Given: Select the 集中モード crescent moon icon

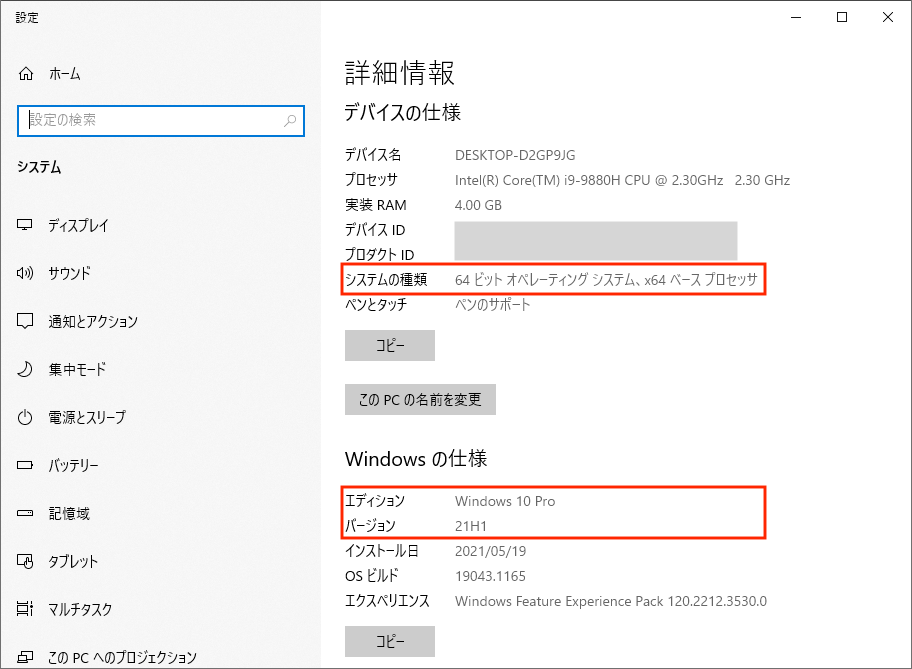Looking at the screenshot, I should point(25,369).
